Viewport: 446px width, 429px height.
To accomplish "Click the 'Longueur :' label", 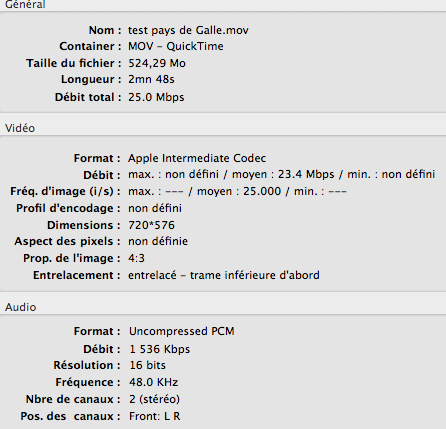I will point(91,79).
